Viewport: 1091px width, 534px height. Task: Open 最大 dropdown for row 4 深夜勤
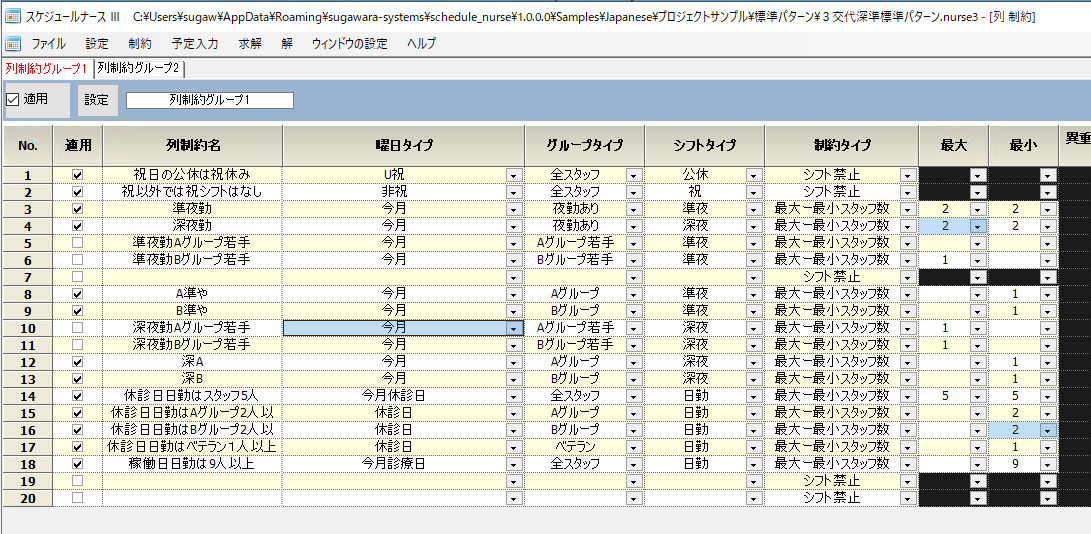[x=979, y=226]
